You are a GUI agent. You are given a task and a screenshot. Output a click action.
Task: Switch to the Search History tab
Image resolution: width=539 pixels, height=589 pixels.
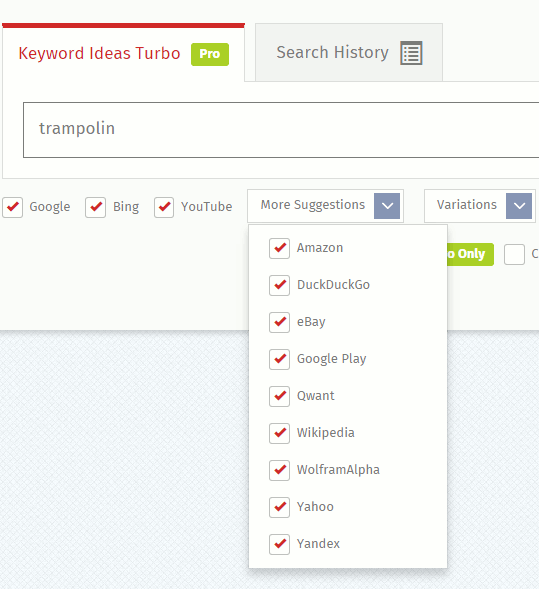pyautogui.click(x=349, y=52)
